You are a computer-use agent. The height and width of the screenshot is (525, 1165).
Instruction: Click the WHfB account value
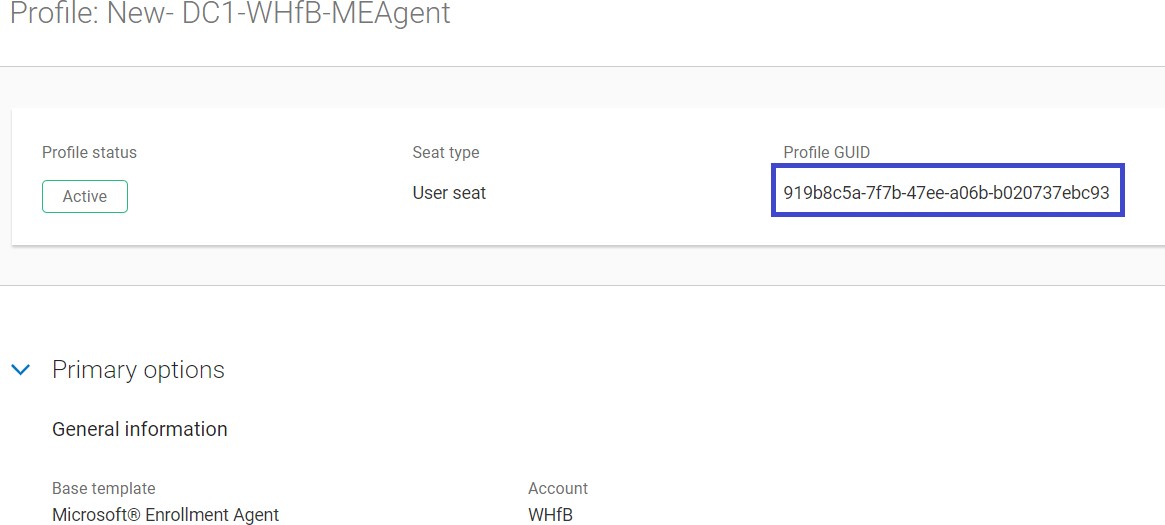(550, 515)
